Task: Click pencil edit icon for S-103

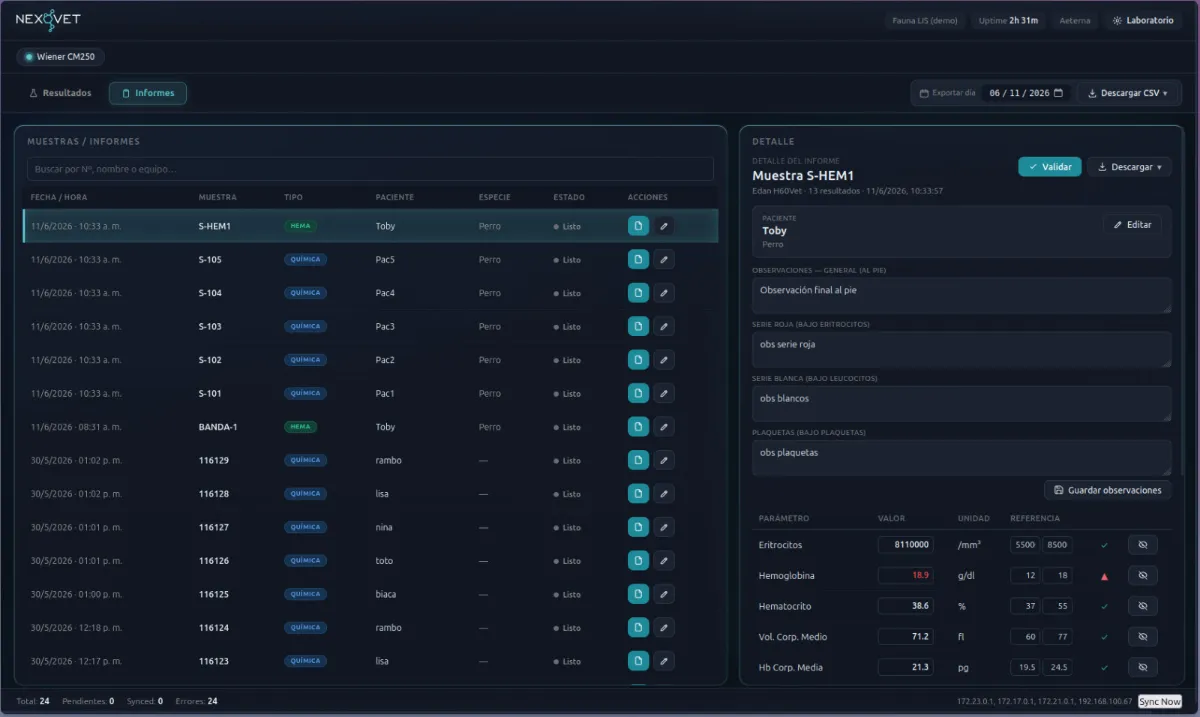Action: [x=663, y=327]
